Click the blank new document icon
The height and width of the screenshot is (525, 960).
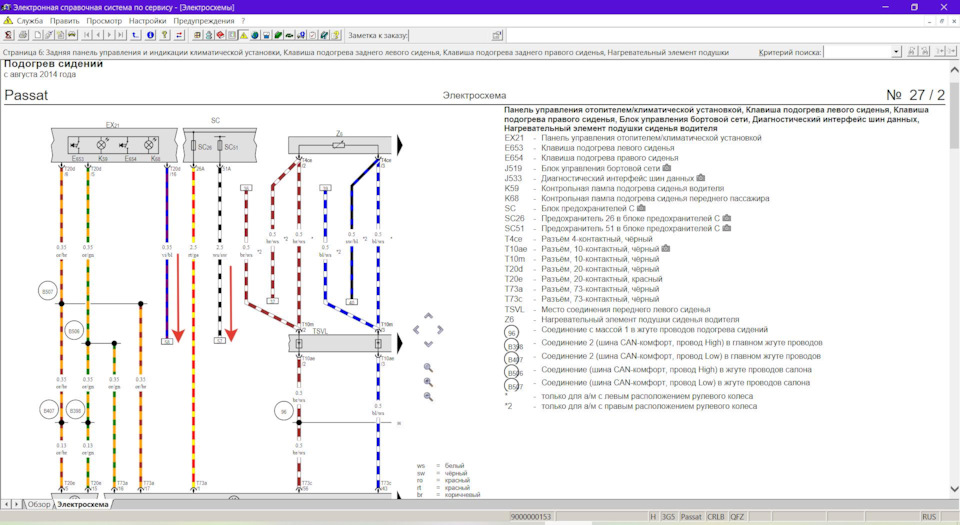(x=37, y=35)
